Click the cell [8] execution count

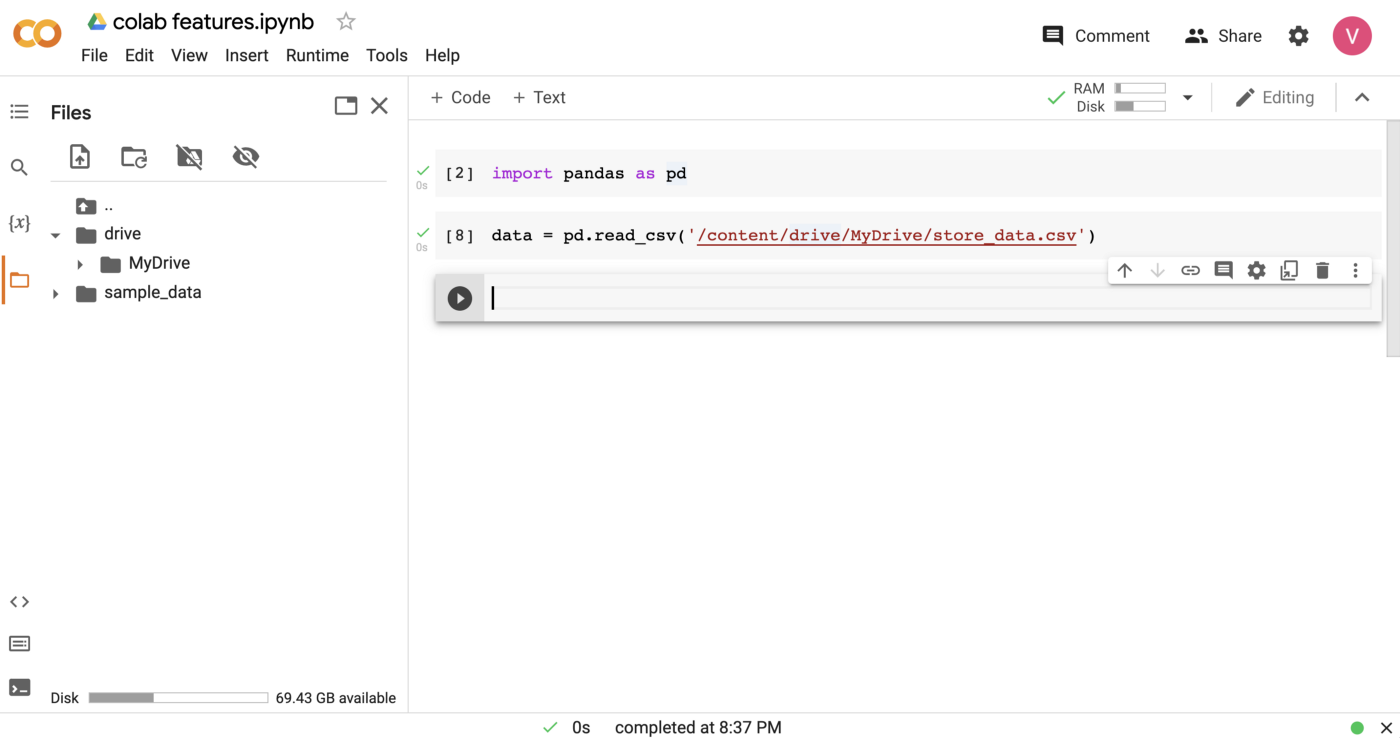click(x=460, y=236)
